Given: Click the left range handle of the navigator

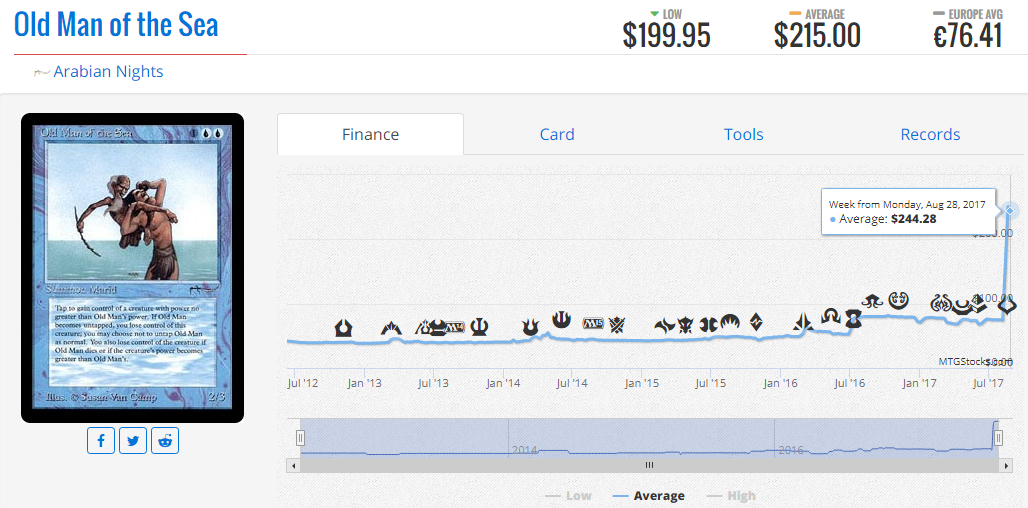Looking at the screenshot, I should pos(300,437).
